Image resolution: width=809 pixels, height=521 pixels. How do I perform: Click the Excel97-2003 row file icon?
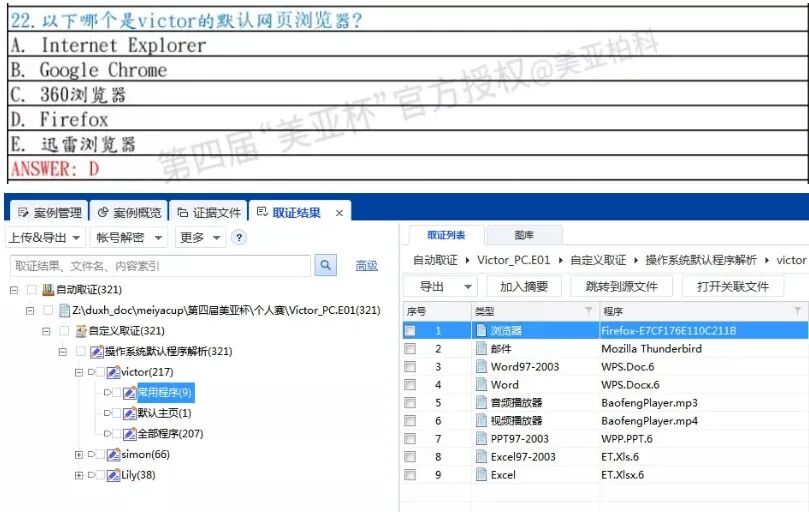[x=481, y=457]
